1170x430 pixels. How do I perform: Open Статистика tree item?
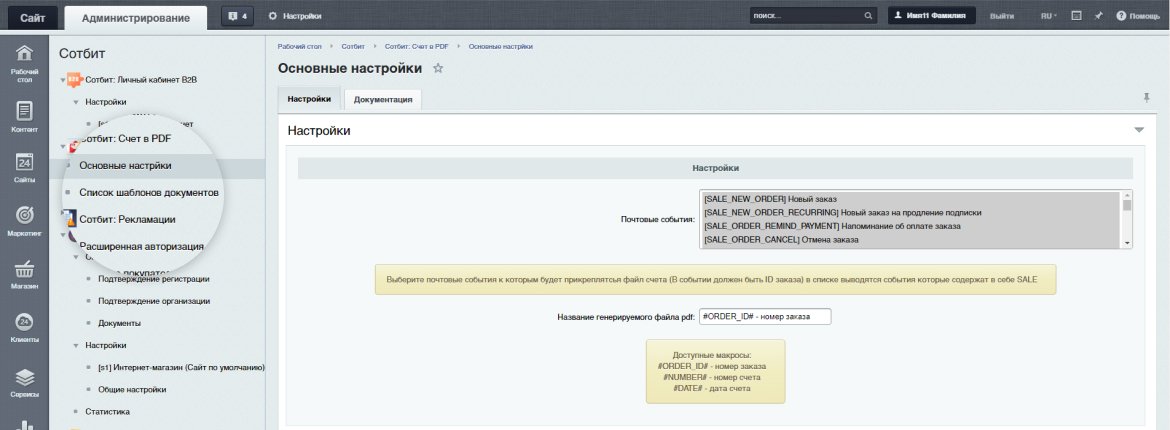(x=107, y=411)
